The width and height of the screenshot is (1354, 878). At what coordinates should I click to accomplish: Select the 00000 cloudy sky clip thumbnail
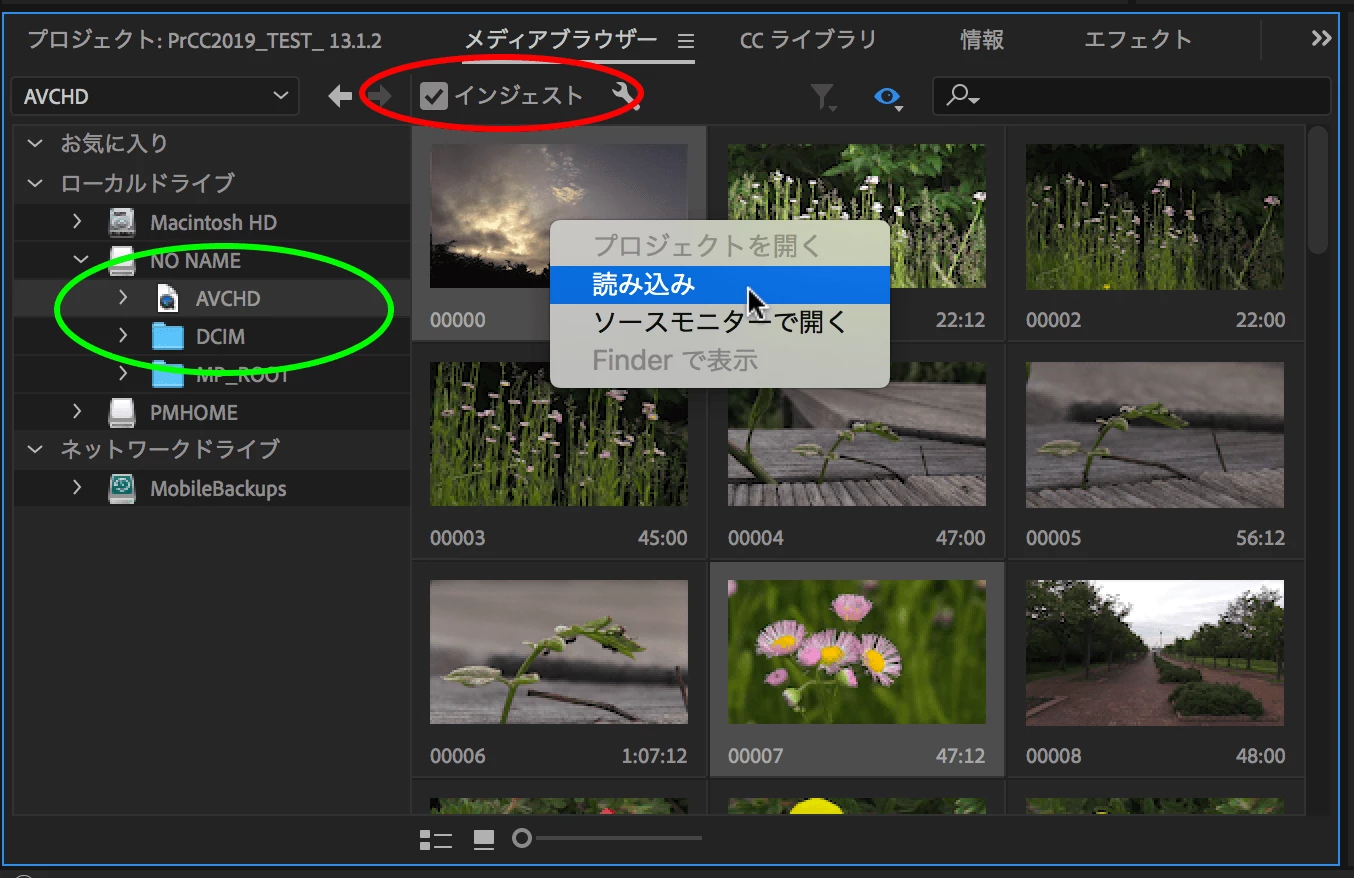[559, 216]
